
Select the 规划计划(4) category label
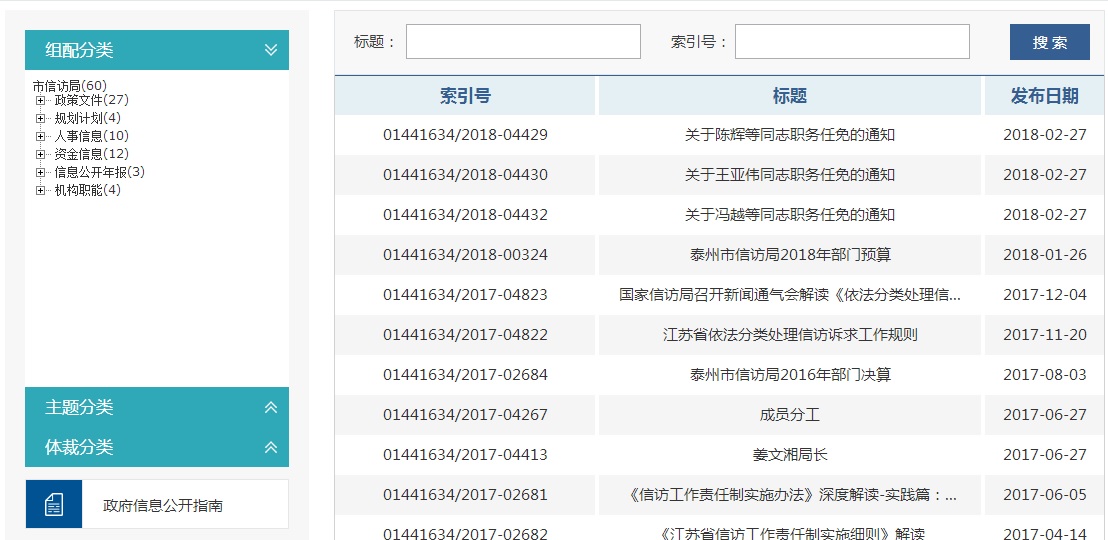pyautogui.click(x=88, y=118)
